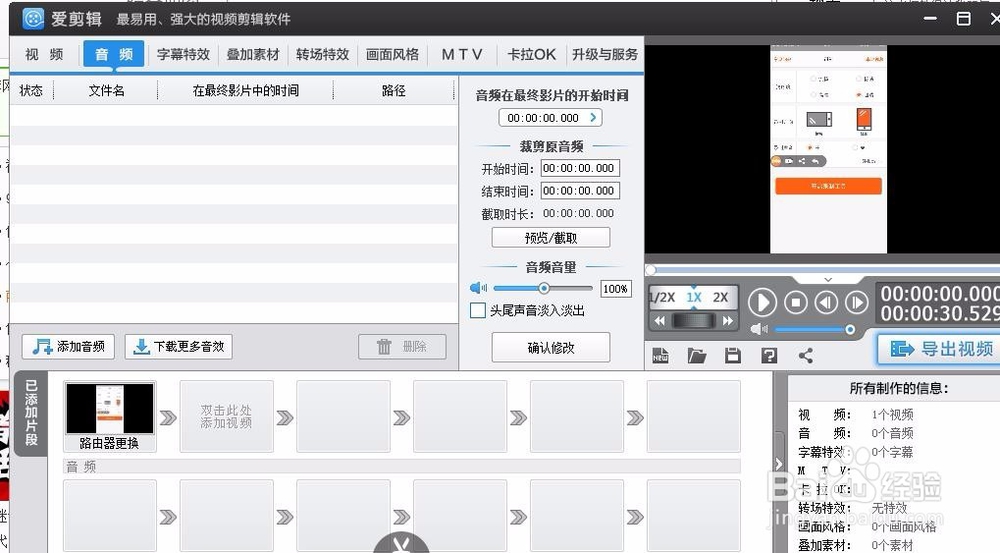Click the 100% volume value field
The width and height of the screenshot is (1000, 553).
pyautogui.click(x=615, y=289)
